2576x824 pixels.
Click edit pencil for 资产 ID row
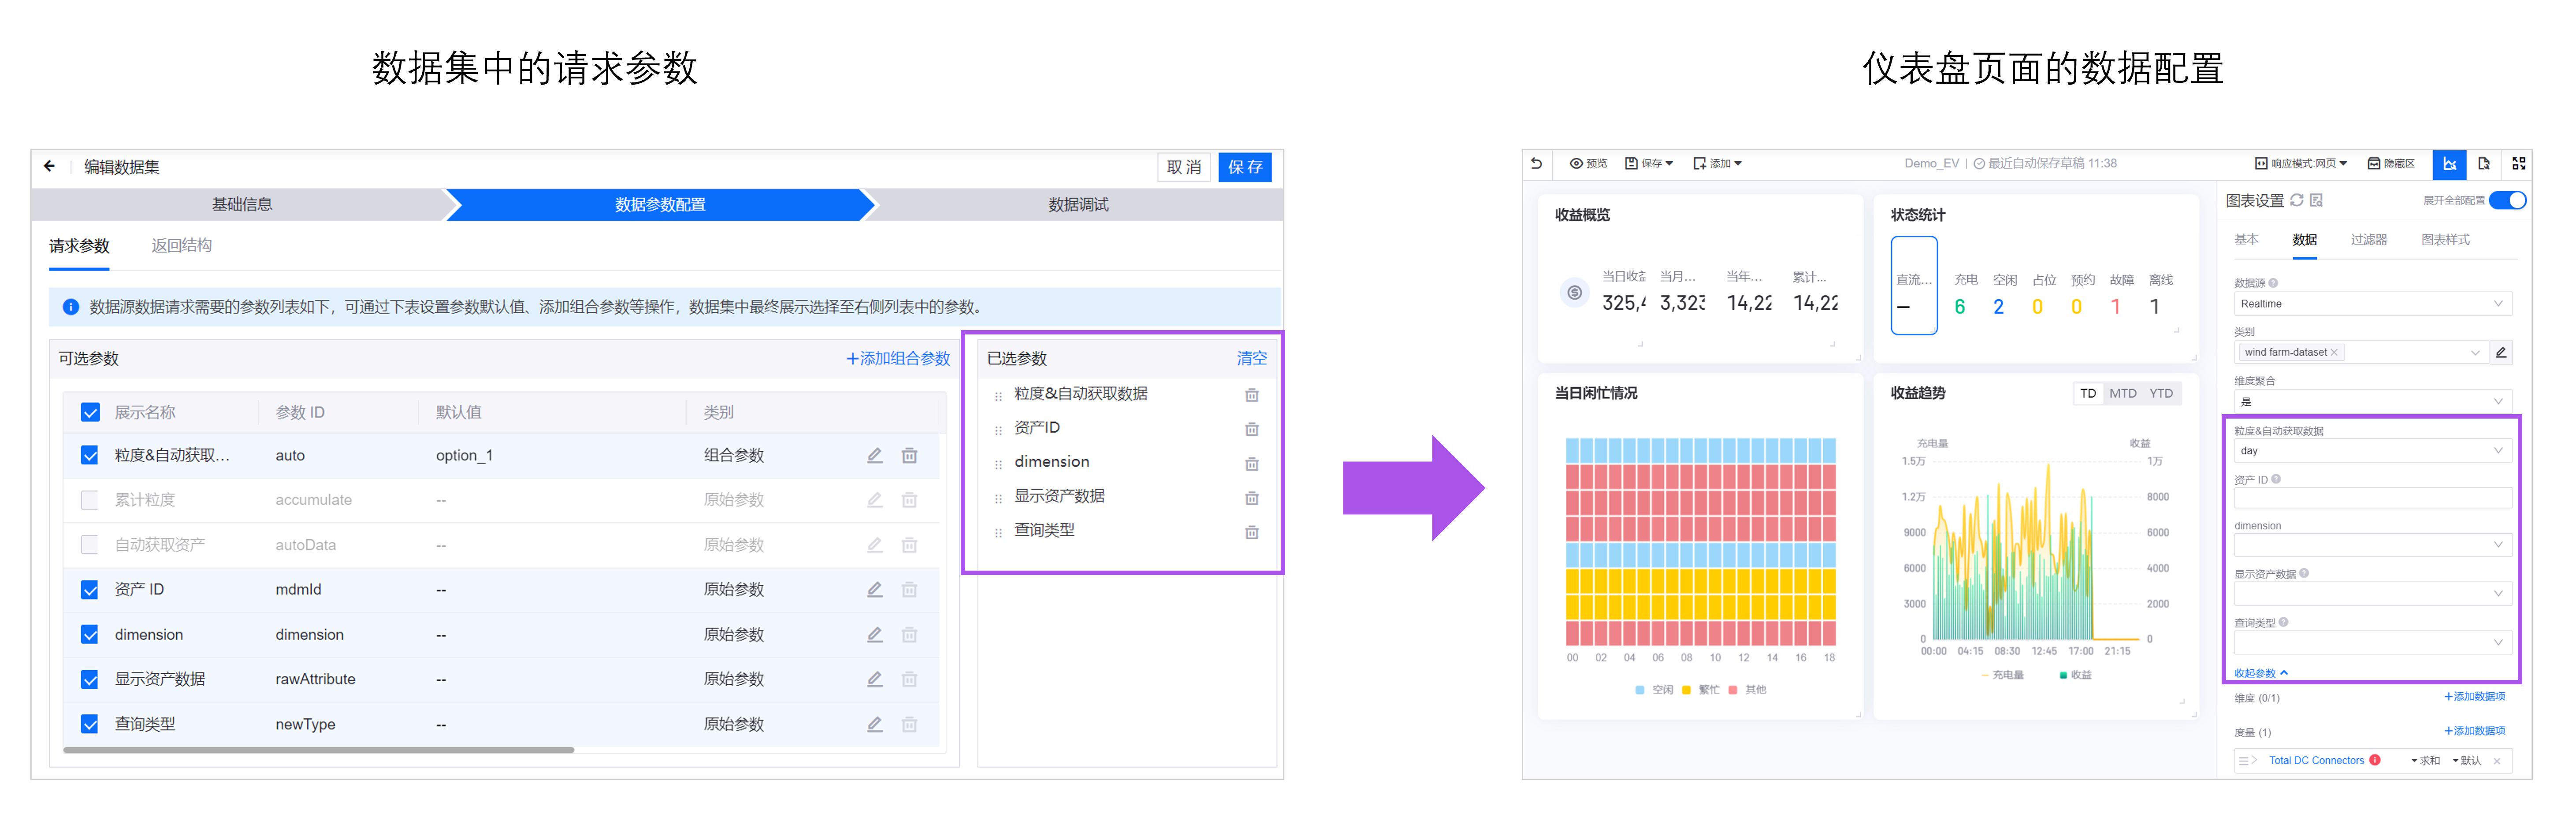coord(874,590)
